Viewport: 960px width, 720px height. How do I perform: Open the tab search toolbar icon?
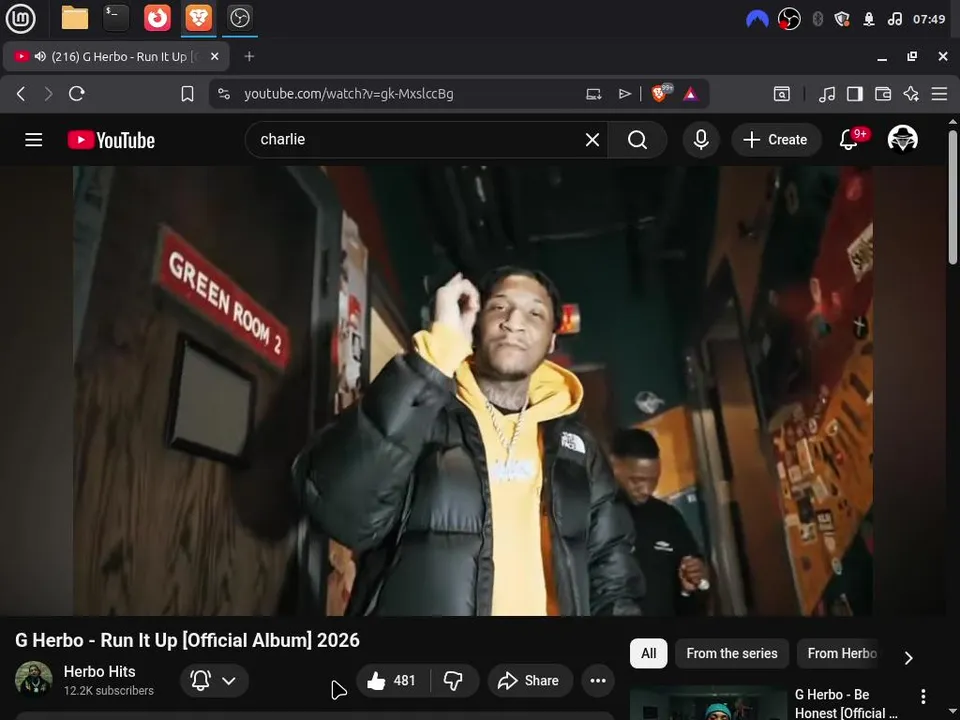[x=782, y=94]
